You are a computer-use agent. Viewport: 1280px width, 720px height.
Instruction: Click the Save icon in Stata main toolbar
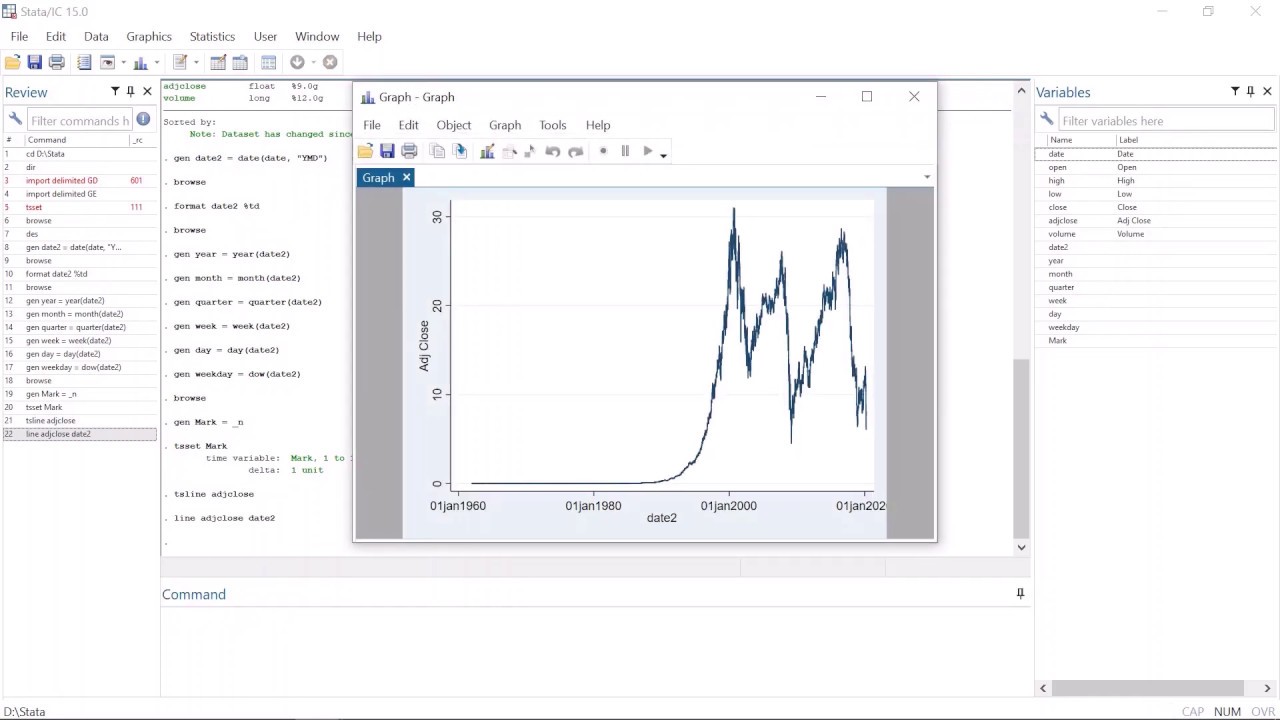pyautogui.click(x=35, y=62)
